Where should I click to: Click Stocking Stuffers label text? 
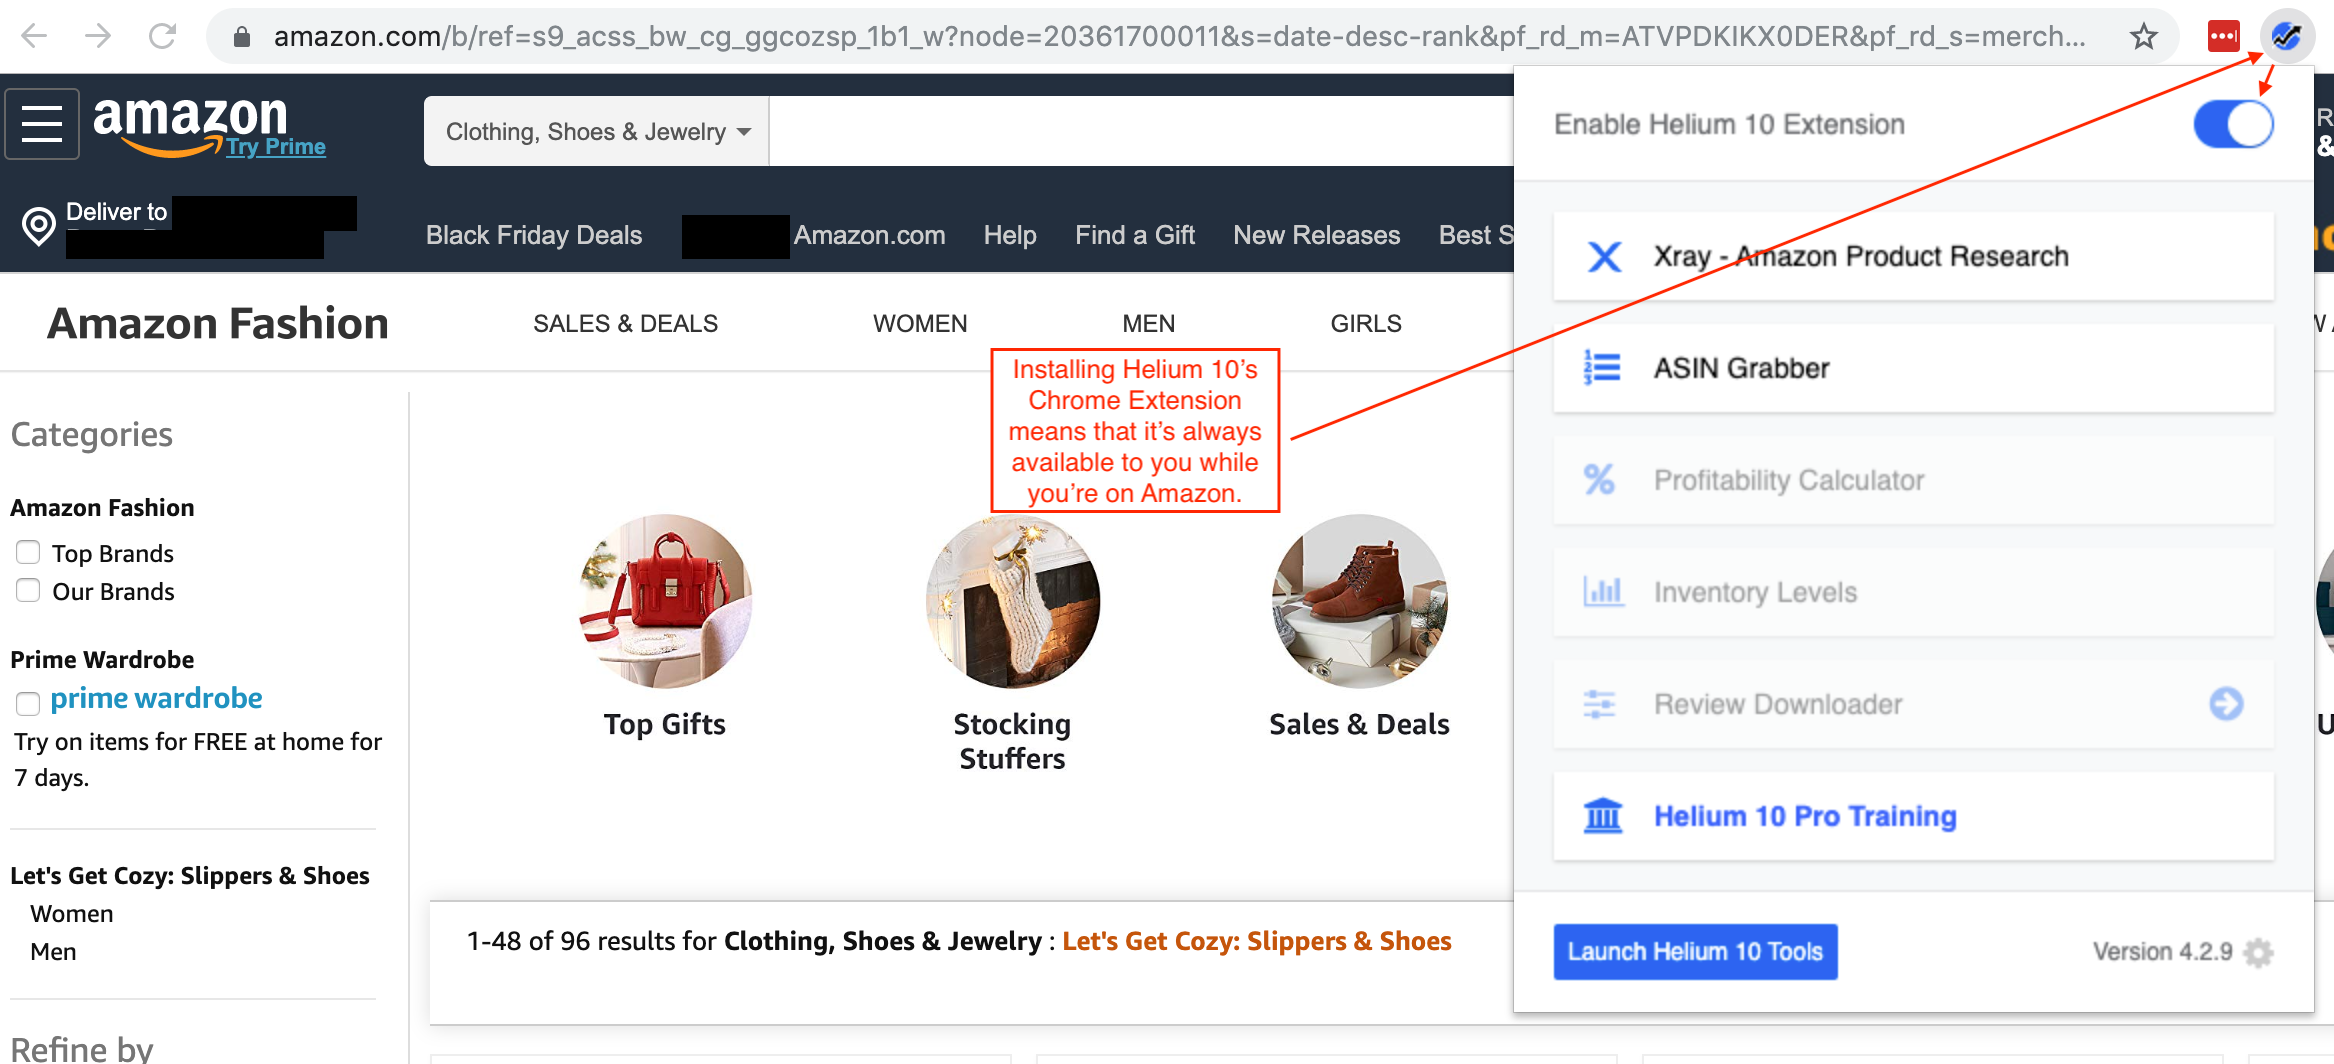(x=1012, y=741)
